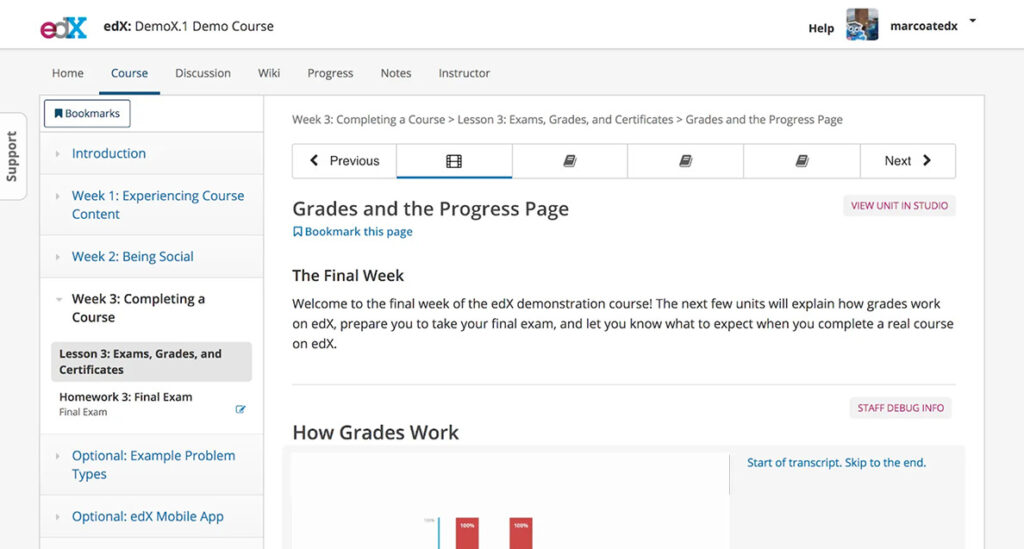Open the first book unit icon
Viewport: 1024px width, 549px height.
569,161
